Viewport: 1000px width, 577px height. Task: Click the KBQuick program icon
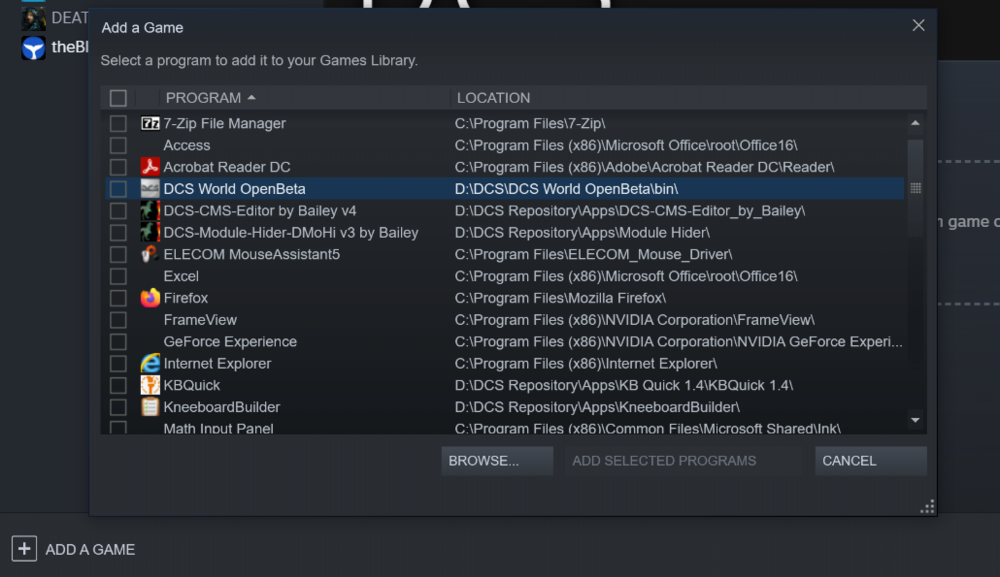click(x=150, y=386)
